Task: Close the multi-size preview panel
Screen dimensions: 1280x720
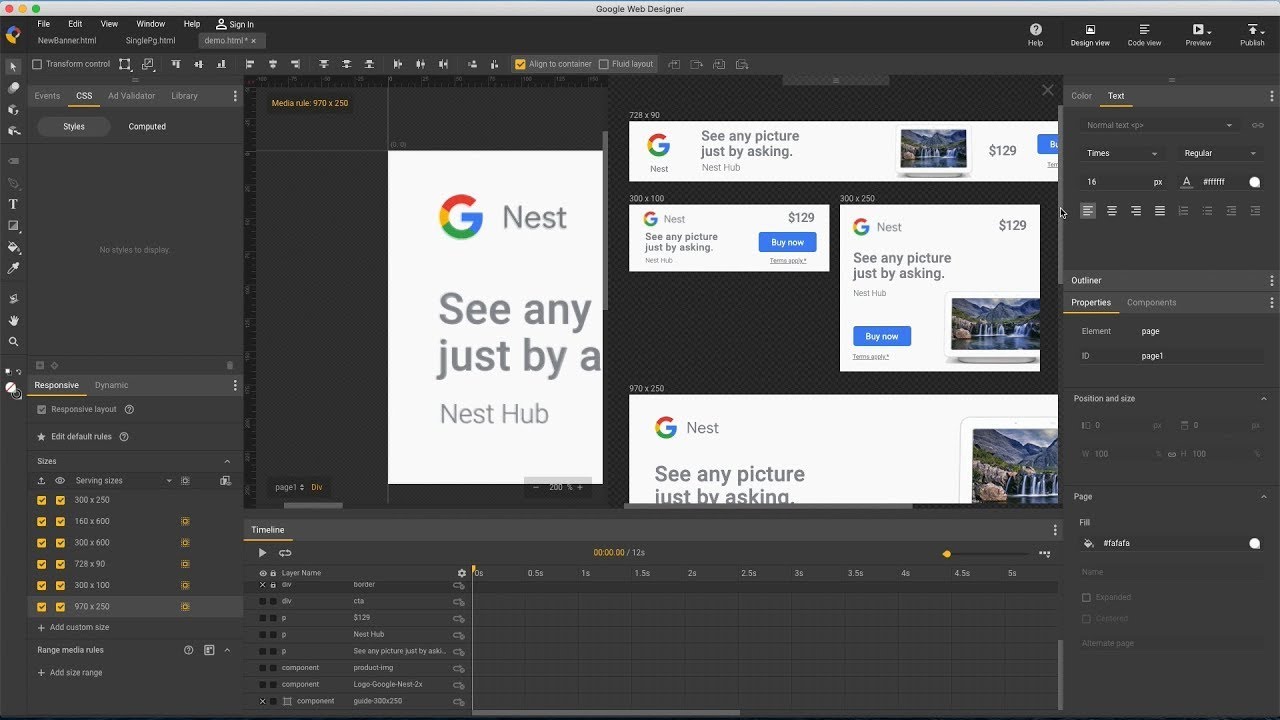Action: 1048,90
